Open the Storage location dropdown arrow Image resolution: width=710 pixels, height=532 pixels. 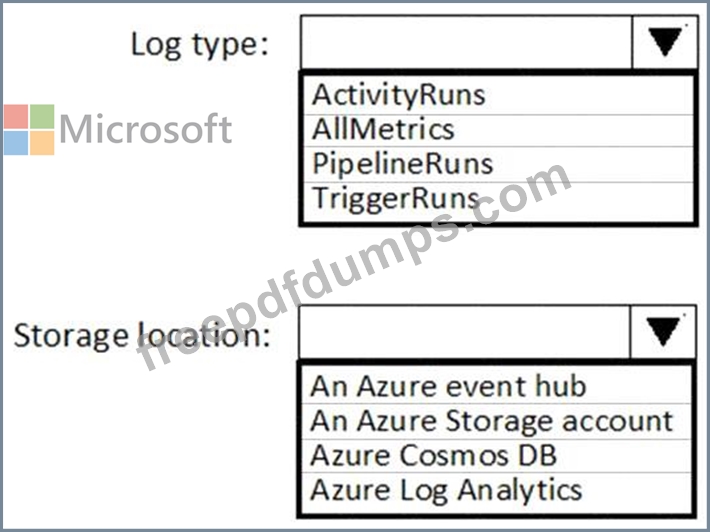(662, 332)
